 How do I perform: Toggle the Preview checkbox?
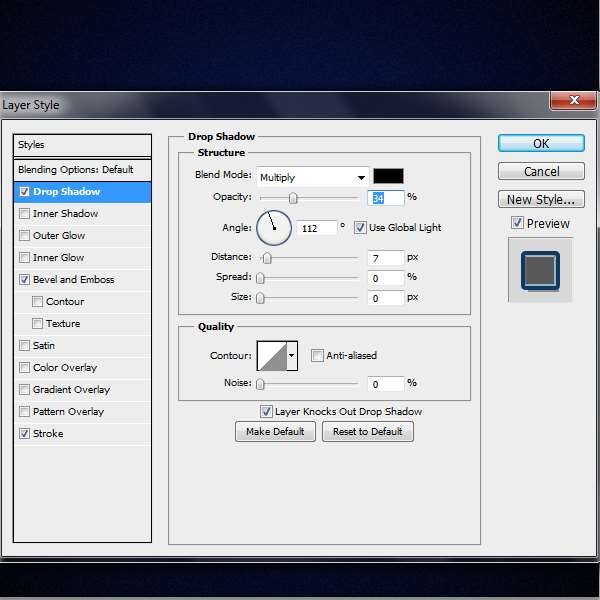click(517, 223)
